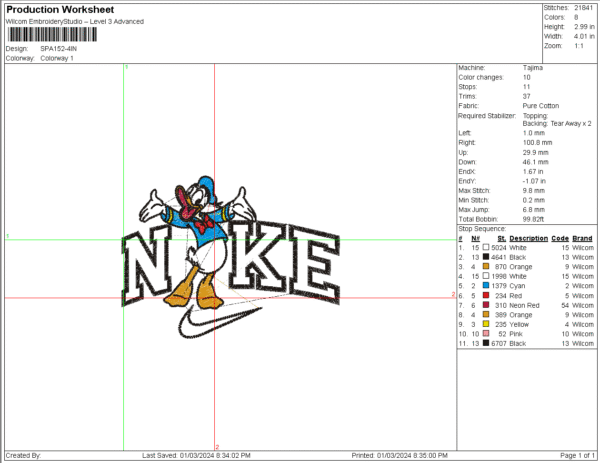The width and height of the screenshot is (600, 463).
Task: Click the Height value '2.99 in'
Action: [x=584, y=27]
